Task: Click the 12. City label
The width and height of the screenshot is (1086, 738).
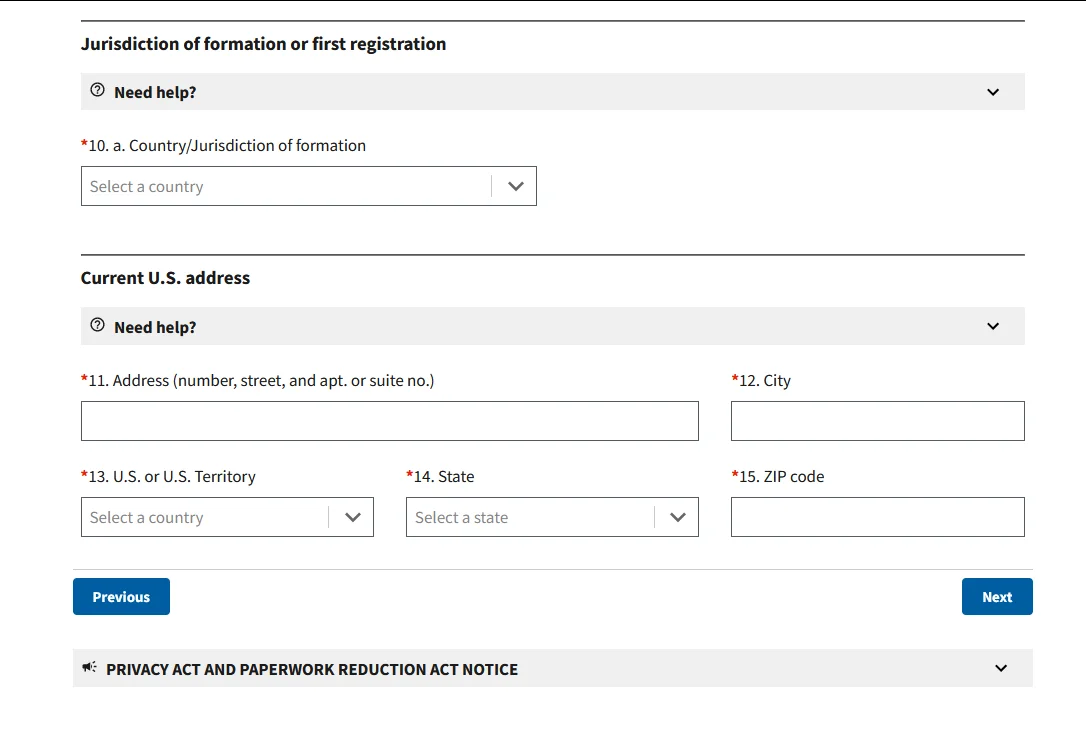Action: pyautogui.click(x=761, y=381)
